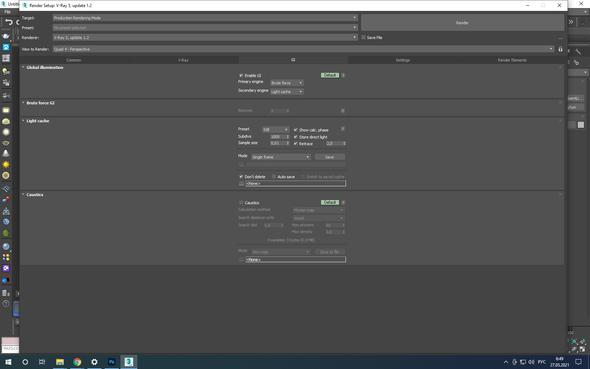Open the Secondary engine Light cache dropdown

[x=287, y=91]
